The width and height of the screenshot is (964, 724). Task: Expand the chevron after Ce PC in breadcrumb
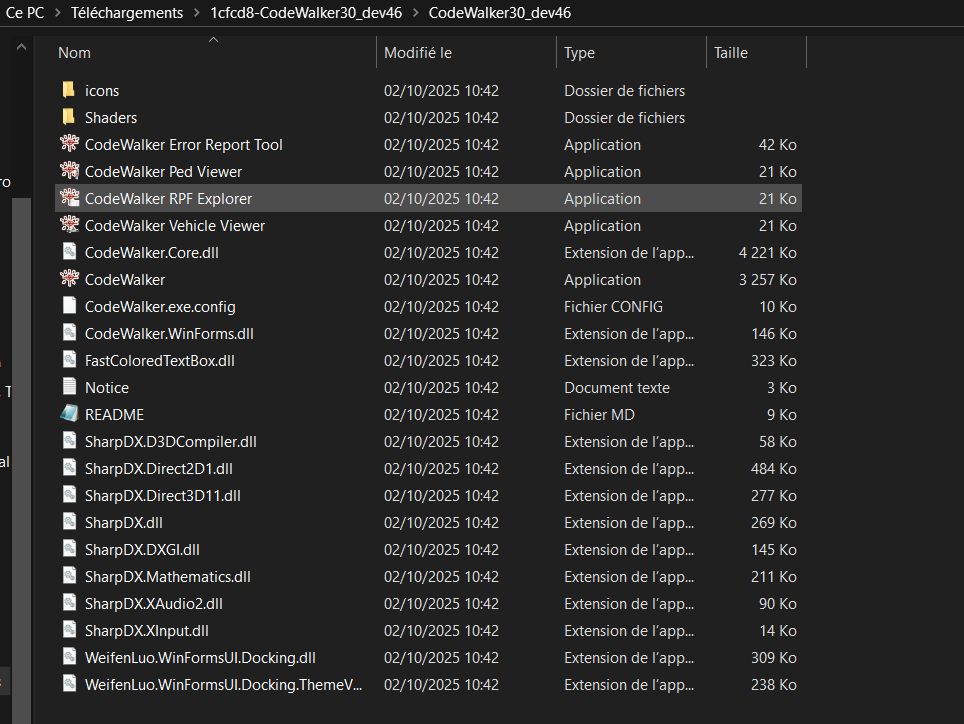pyautogui.click(x=58, y=13)
